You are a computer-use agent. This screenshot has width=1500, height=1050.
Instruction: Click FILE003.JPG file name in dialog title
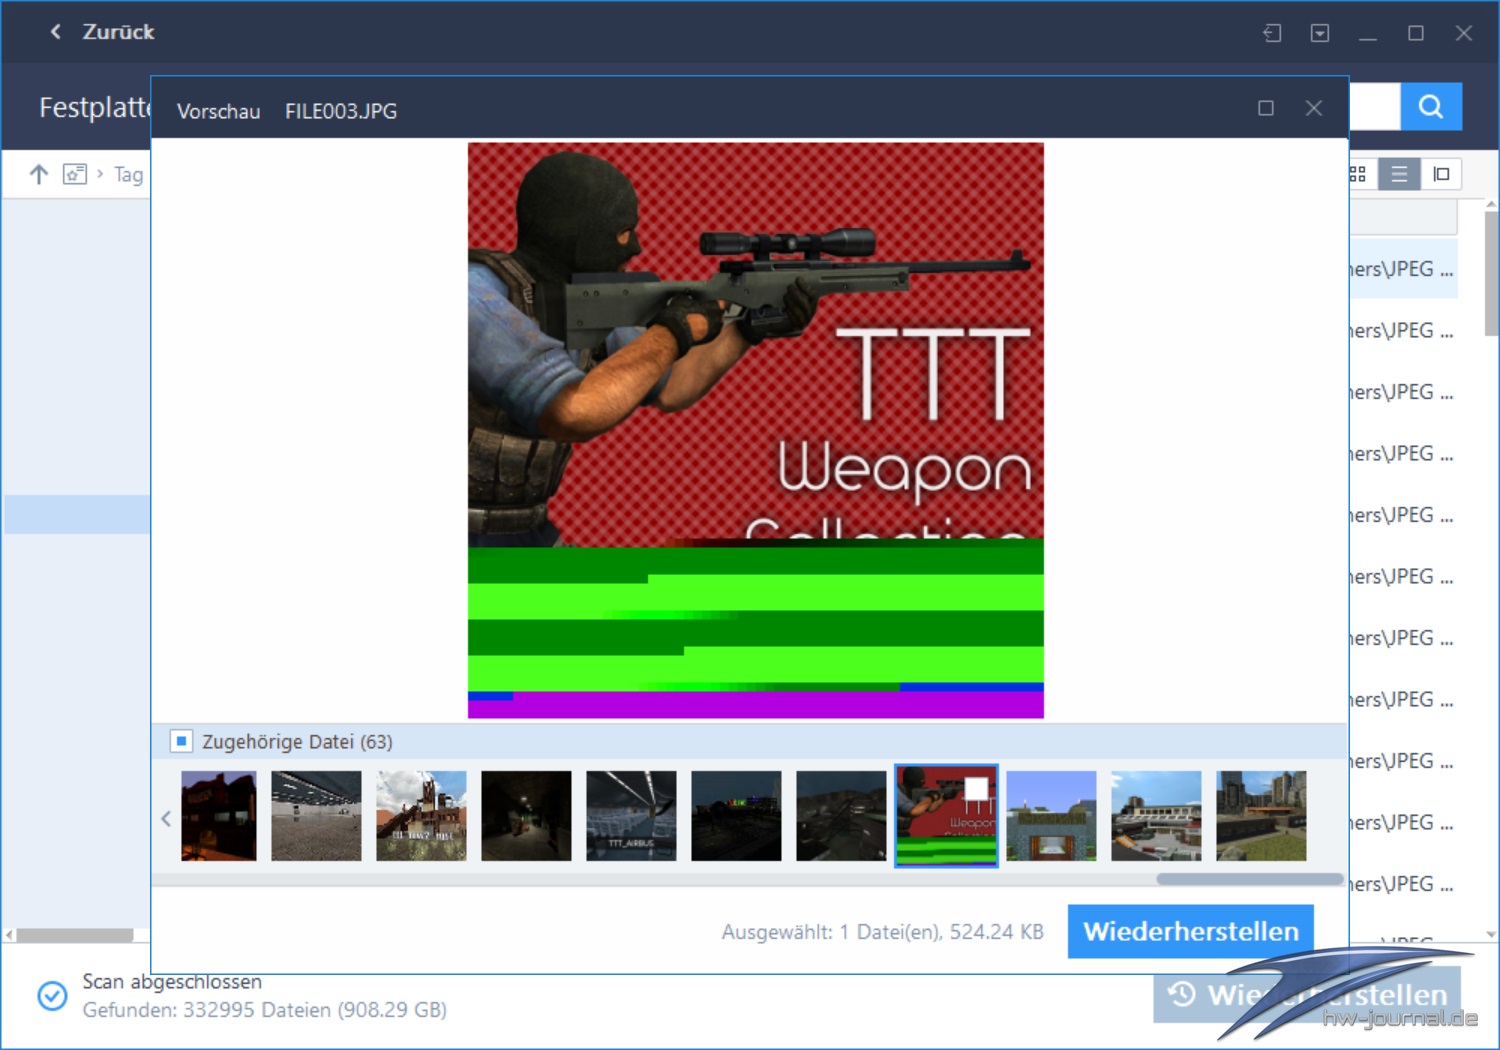tap(341, 111)
